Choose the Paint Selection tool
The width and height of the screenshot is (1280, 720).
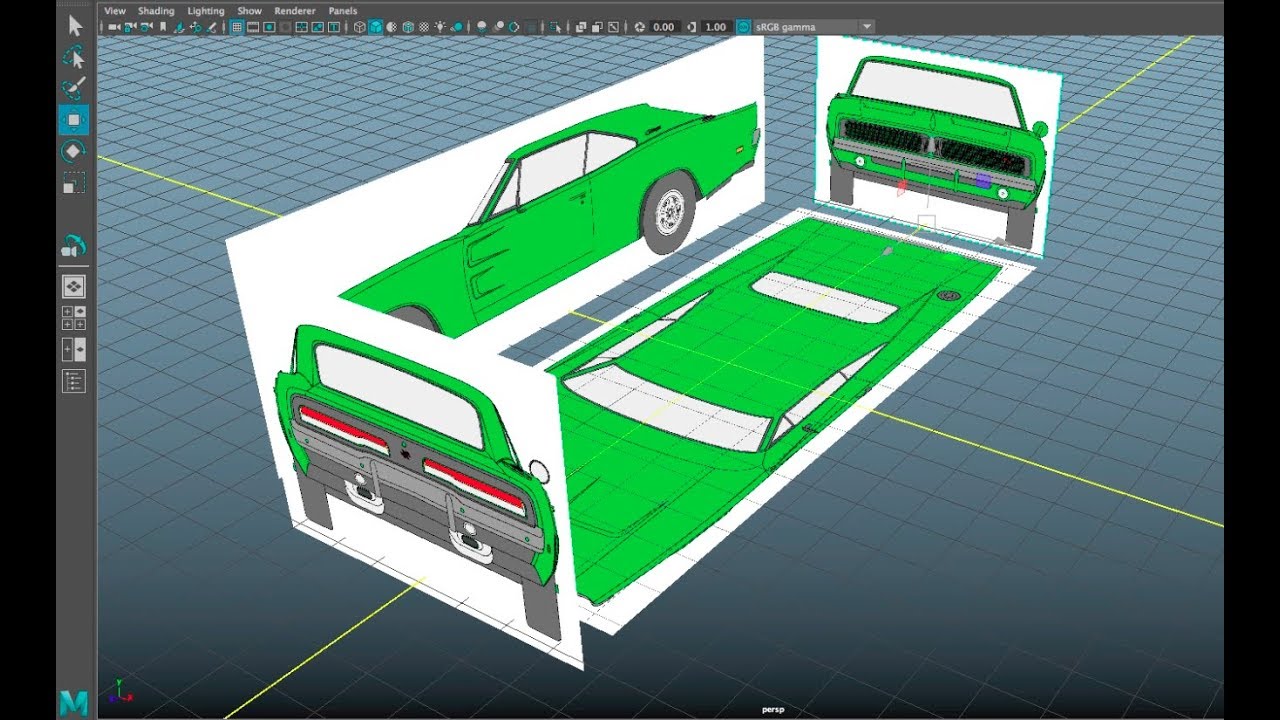74,88
